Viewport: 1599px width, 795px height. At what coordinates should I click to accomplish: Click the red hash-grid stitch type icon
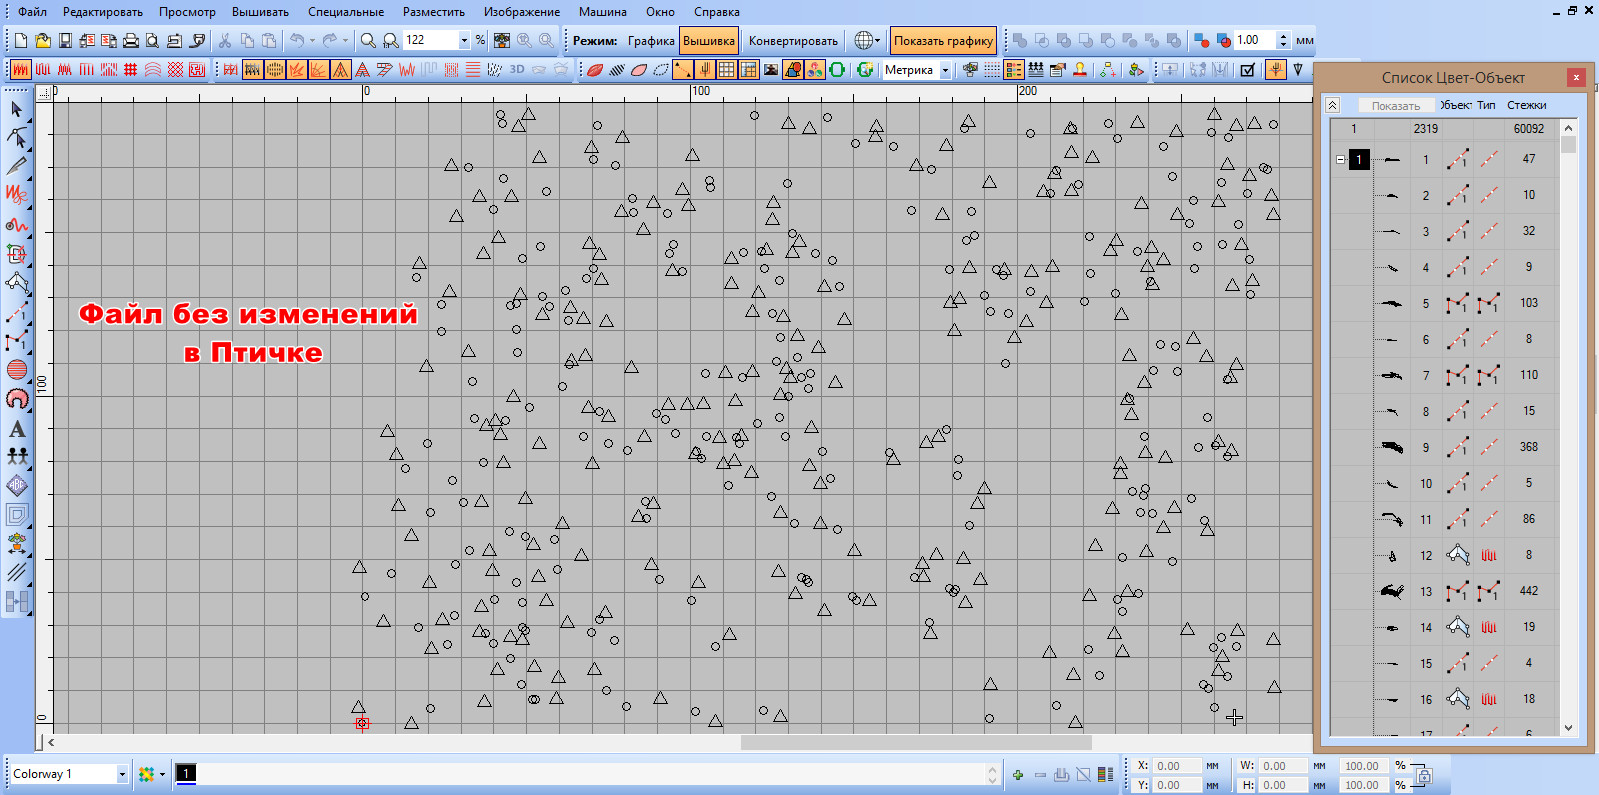pos(131,70)
